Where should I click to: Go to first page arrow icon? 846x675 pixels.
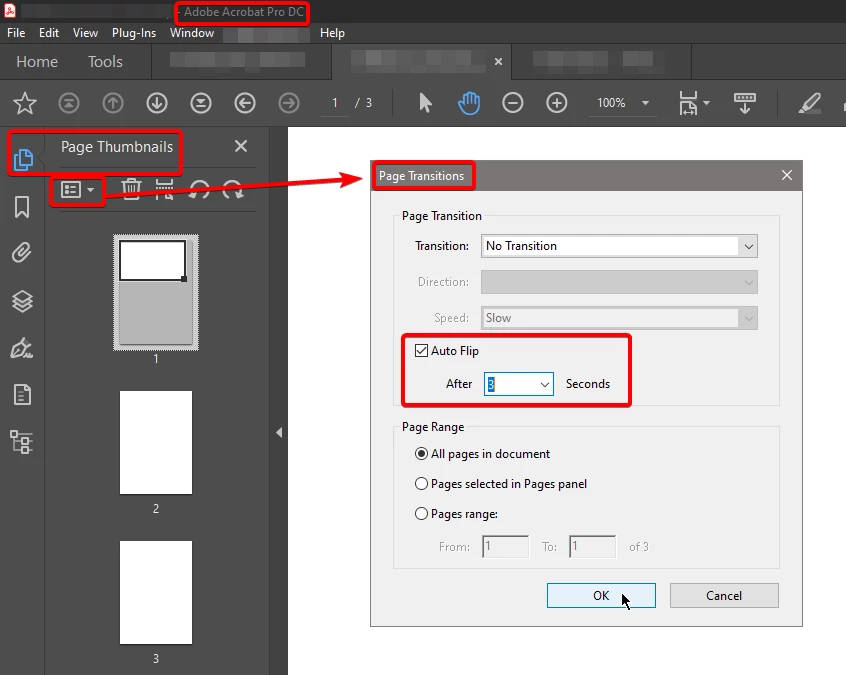[69, 103]
